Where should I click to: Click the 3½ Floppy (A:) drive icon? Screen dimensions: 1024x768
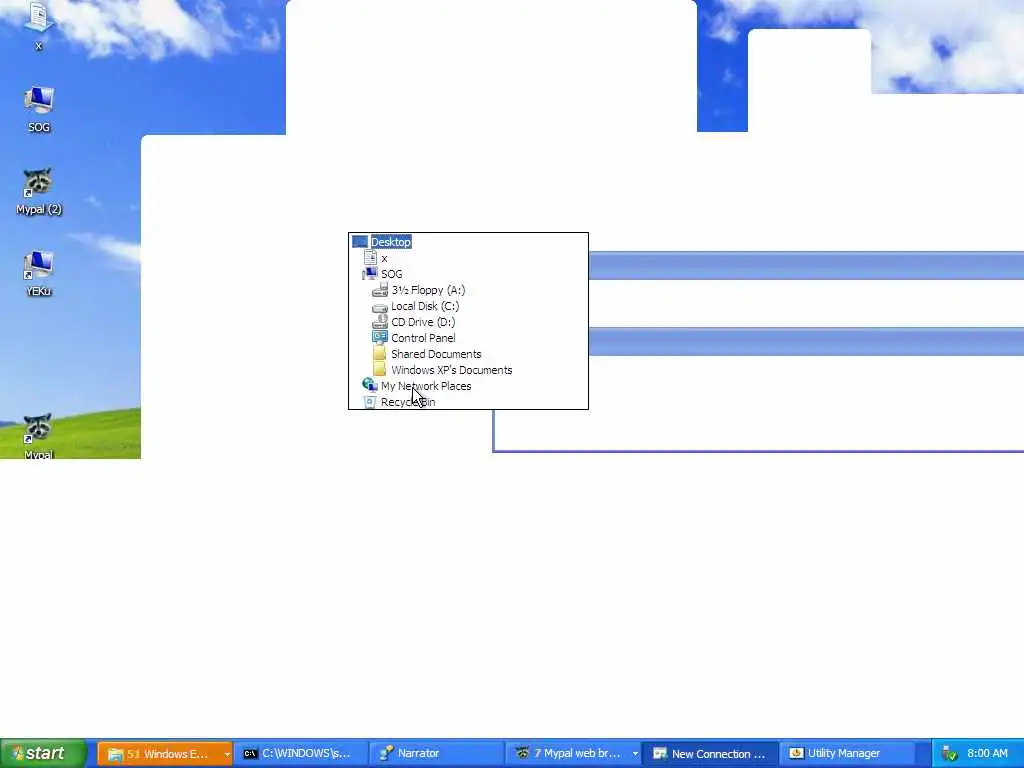(379, 290)
